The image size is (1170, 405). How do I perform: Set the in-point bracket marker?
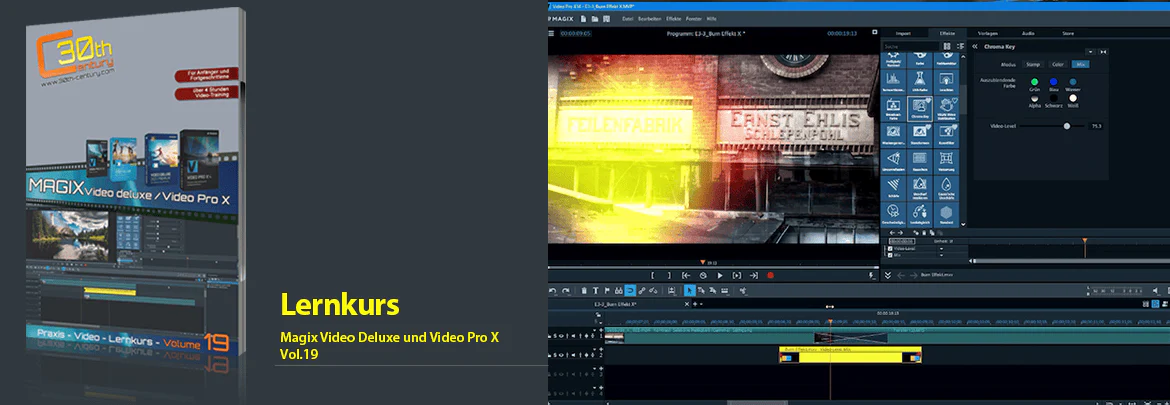652,275
